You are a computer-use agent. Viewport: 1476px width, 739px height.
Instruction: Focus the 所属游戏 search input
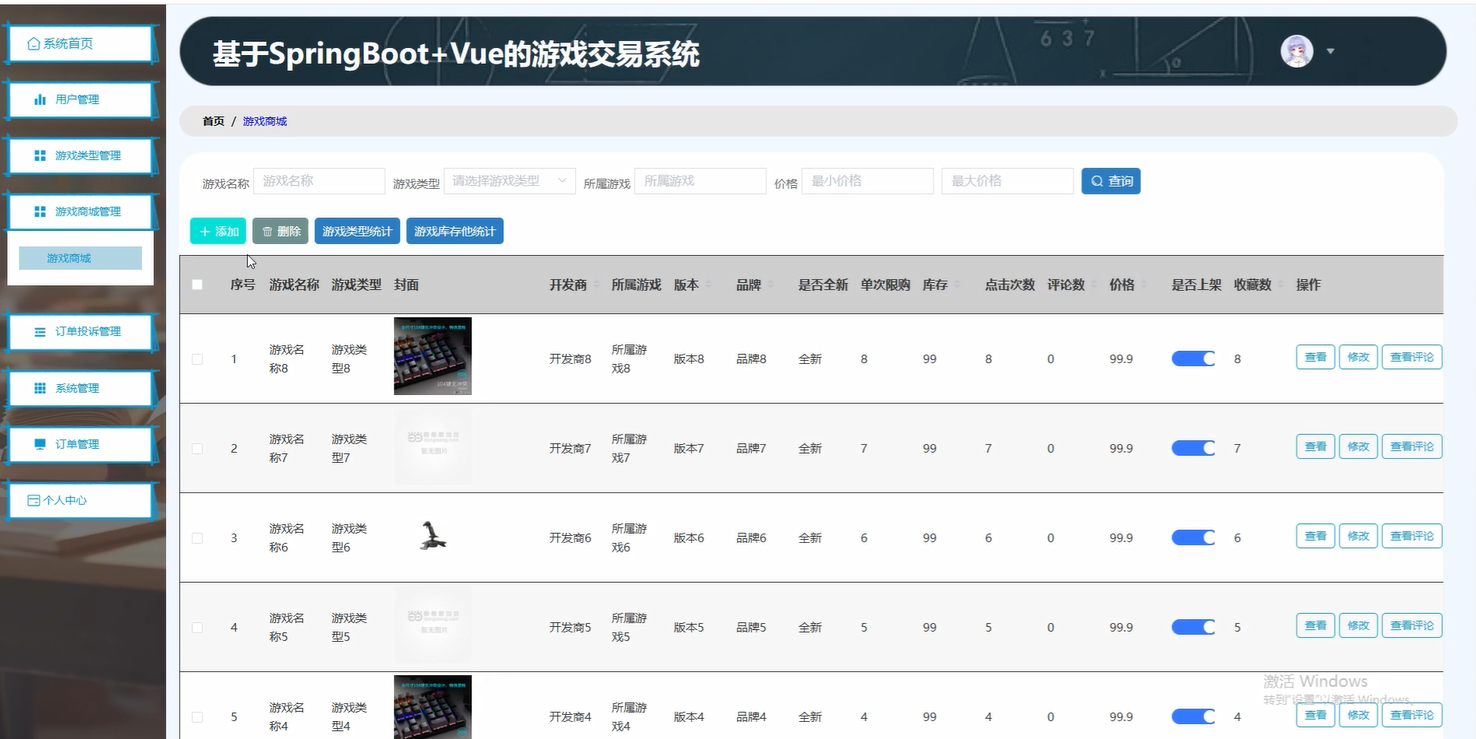click(x=700, y=181)
